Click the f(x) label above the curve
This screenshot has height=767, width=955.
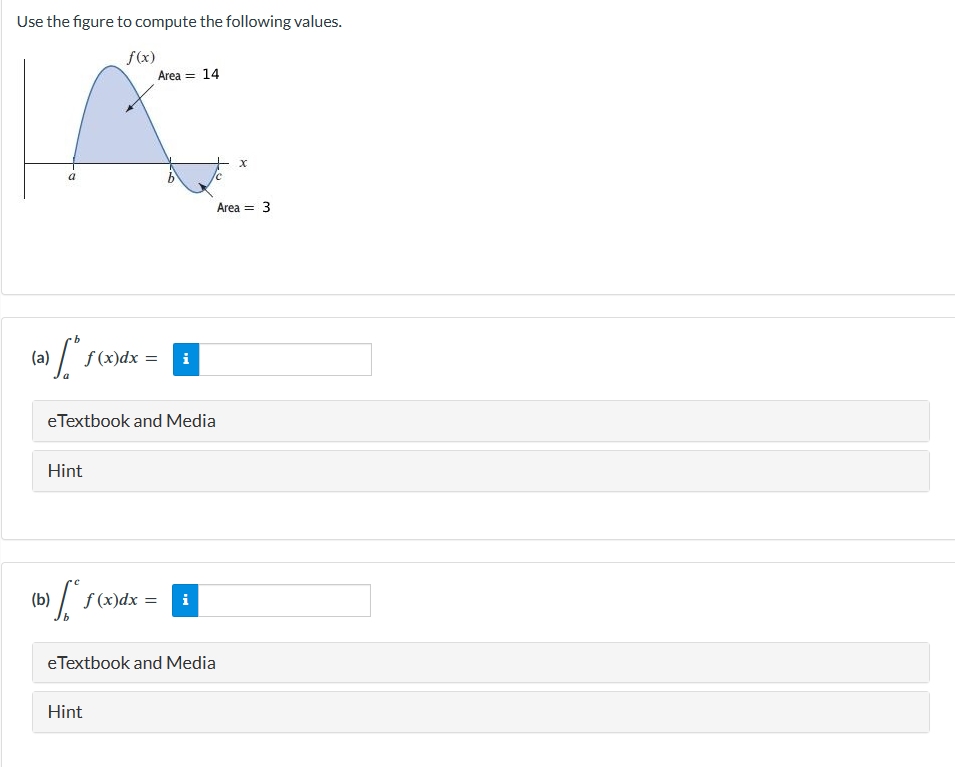point(141,57)
